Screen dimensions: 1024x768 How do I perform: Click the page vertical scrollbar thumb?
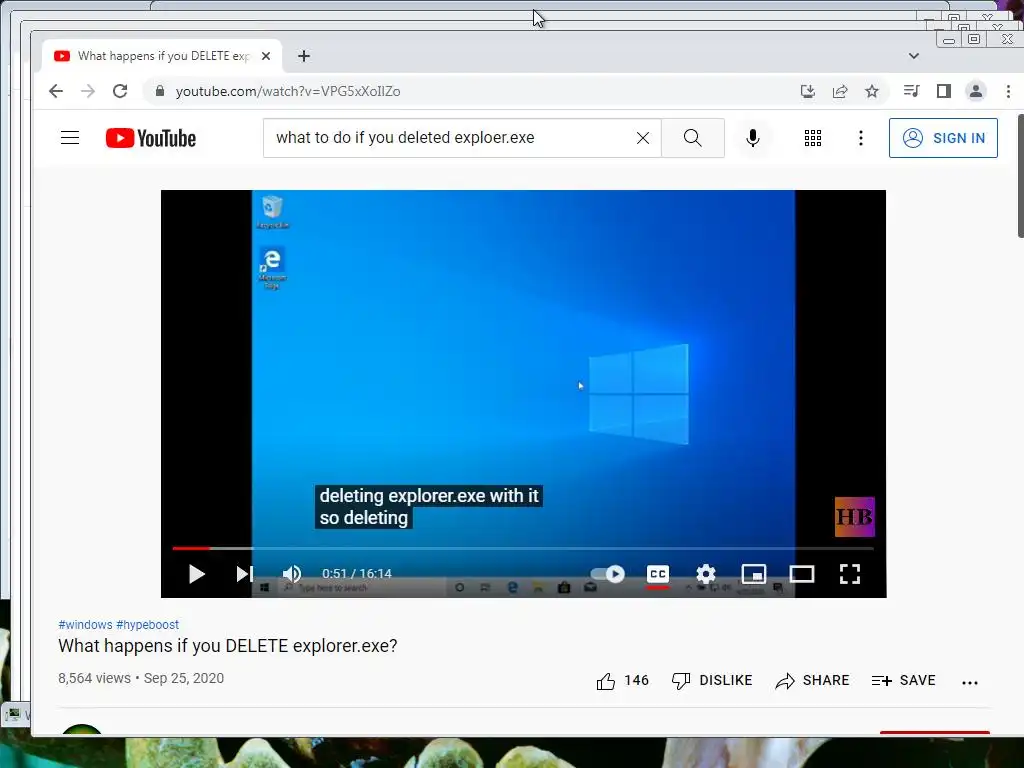pos(1020,176)
